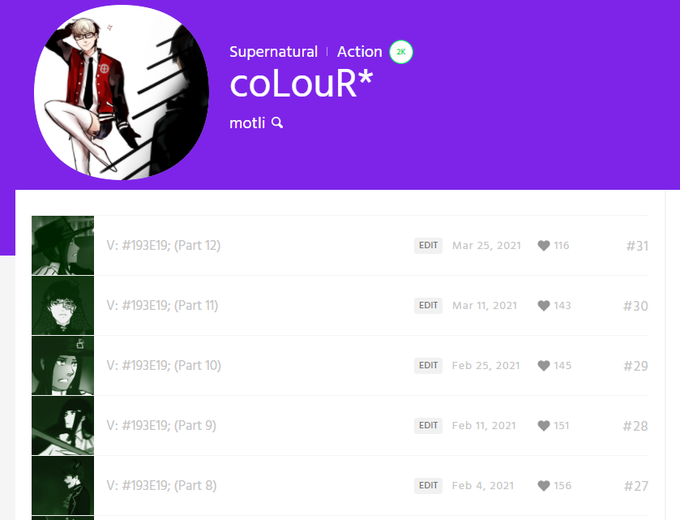
Task: Click EDIT button on Part 11 episode
Action: 428,305
